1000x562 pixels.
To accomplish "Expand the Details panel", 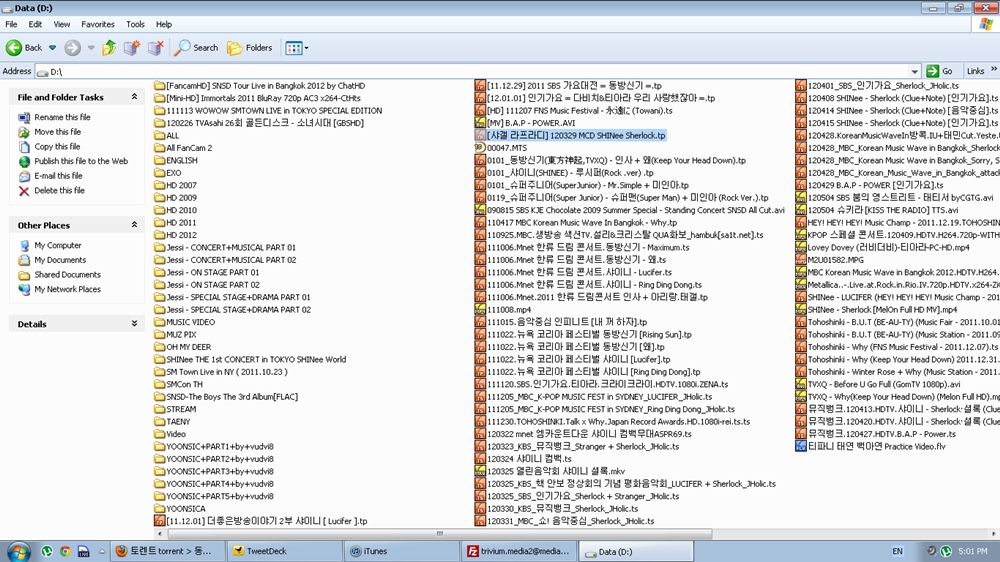I will click(x=134, y=323).
